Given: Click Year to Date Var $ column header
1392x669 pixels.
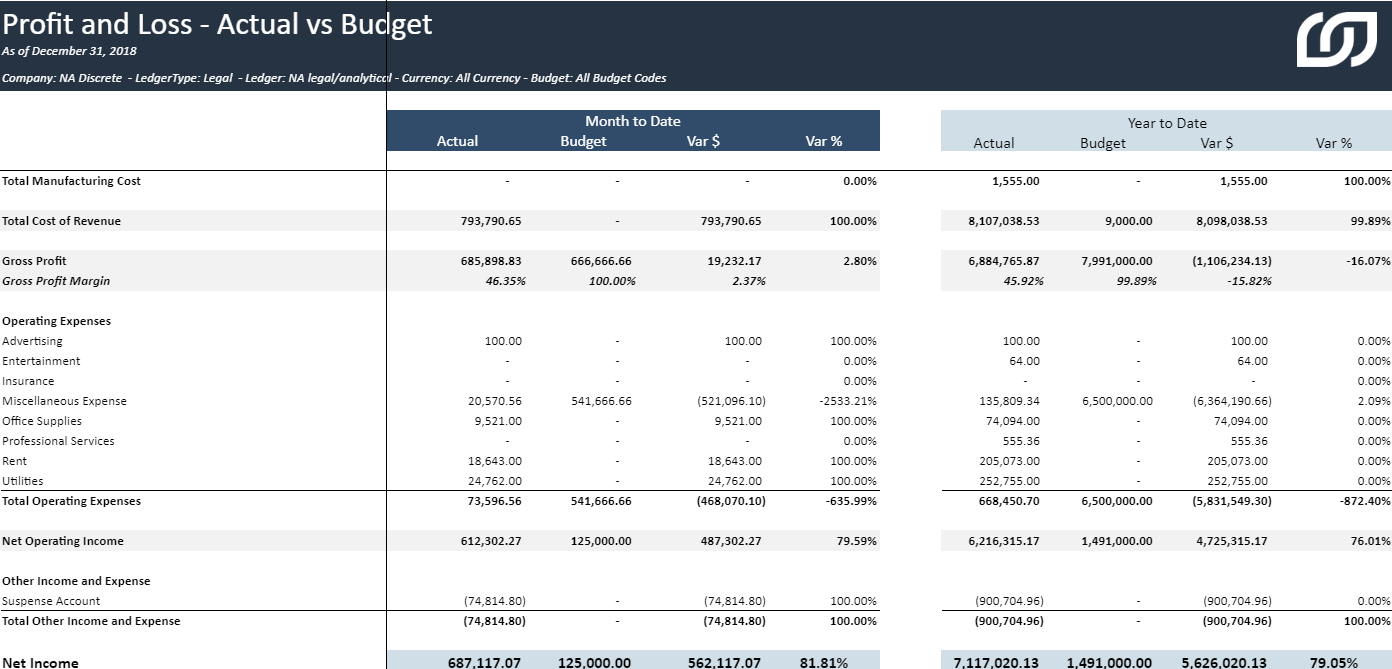Looking at the screenshot, I should coord(1216,143).
